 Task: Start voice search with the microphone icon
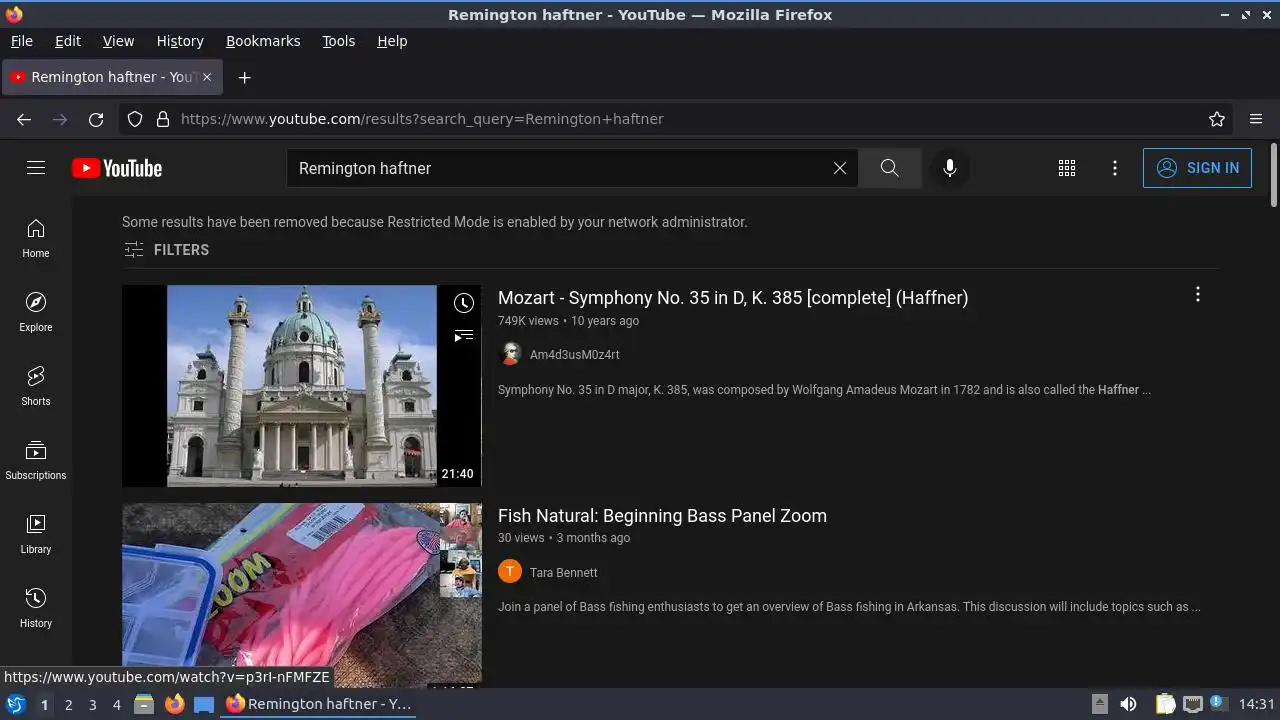(x=950, y=168)
